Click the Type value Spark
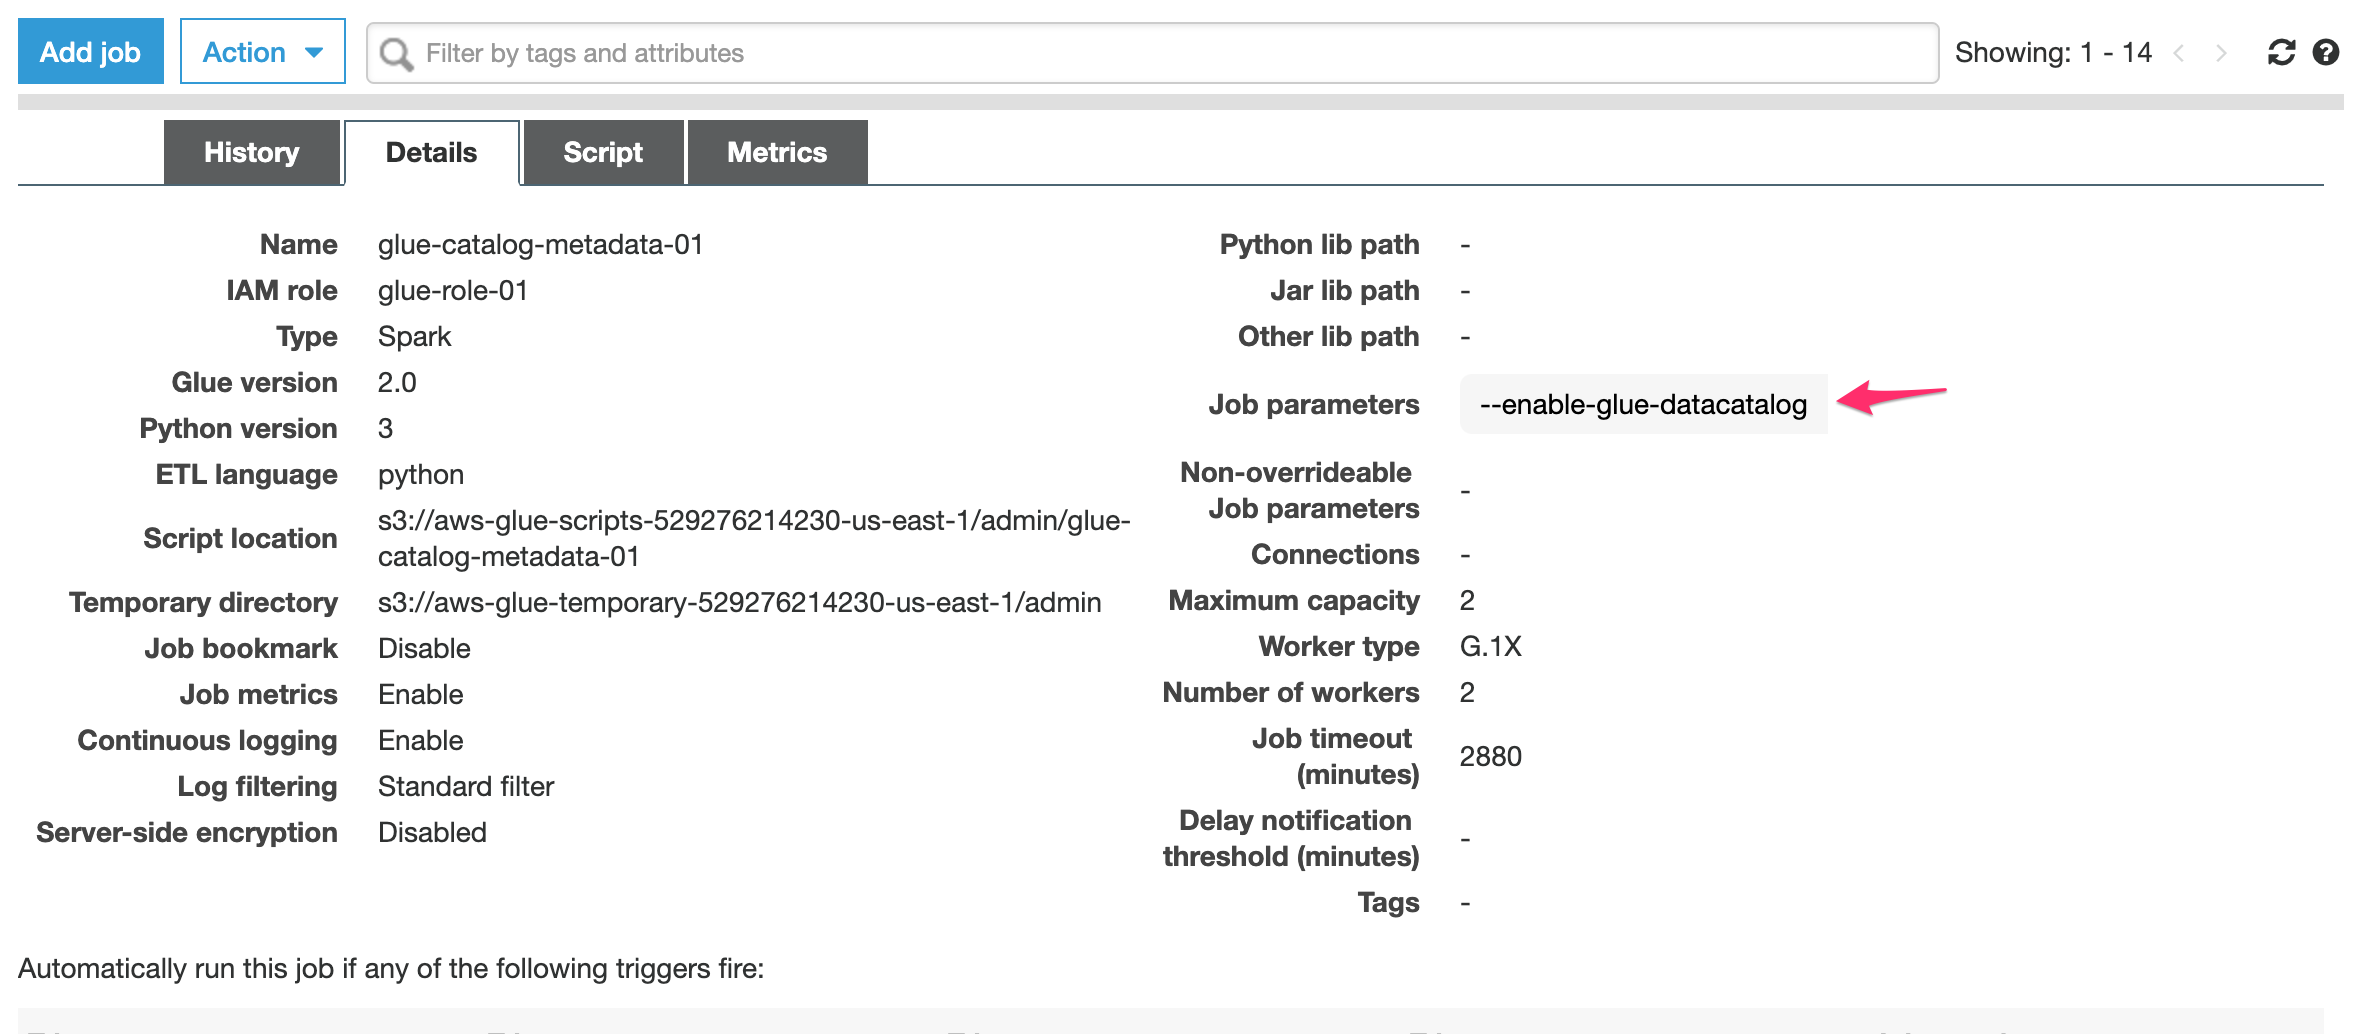Viewport: 2378px width, 1034px height. point(414,336)
